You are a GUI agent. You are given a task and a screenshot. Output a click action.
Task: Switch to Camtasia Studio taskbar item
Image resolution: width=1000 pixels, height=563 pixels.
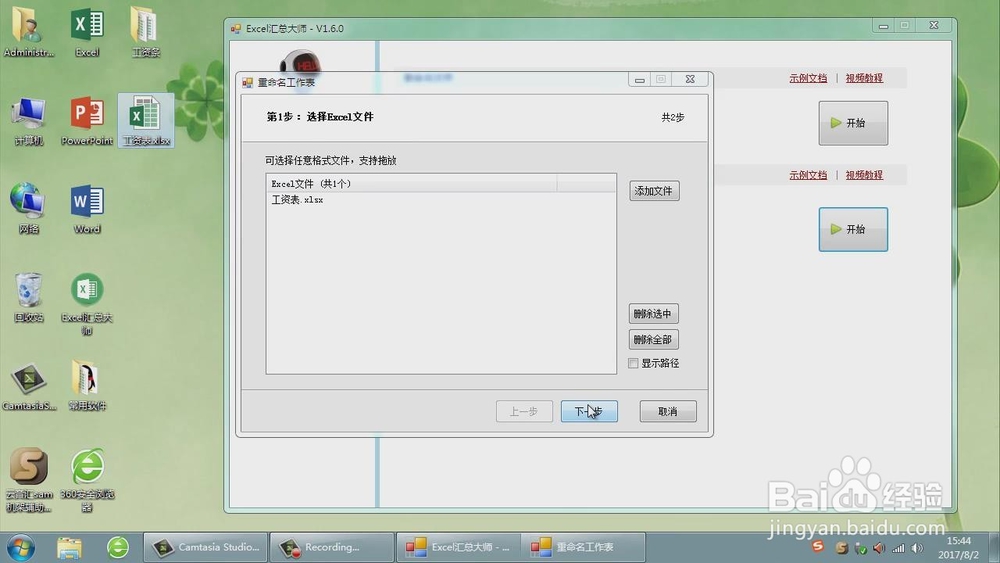pos(205,547)
